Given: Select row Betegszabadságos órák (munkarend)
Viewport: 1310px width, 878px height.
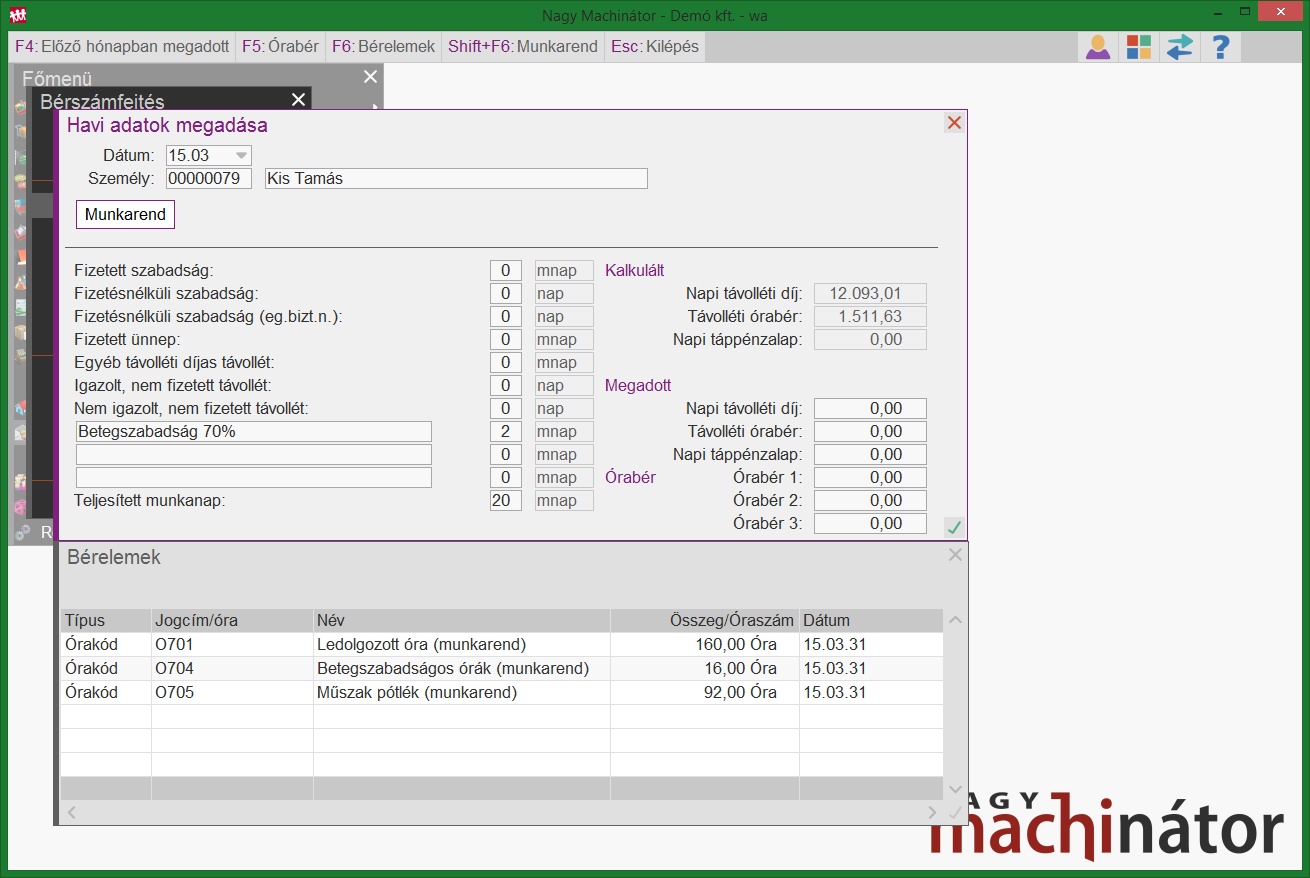Looking at the screenshot, I should coord(502,668).
